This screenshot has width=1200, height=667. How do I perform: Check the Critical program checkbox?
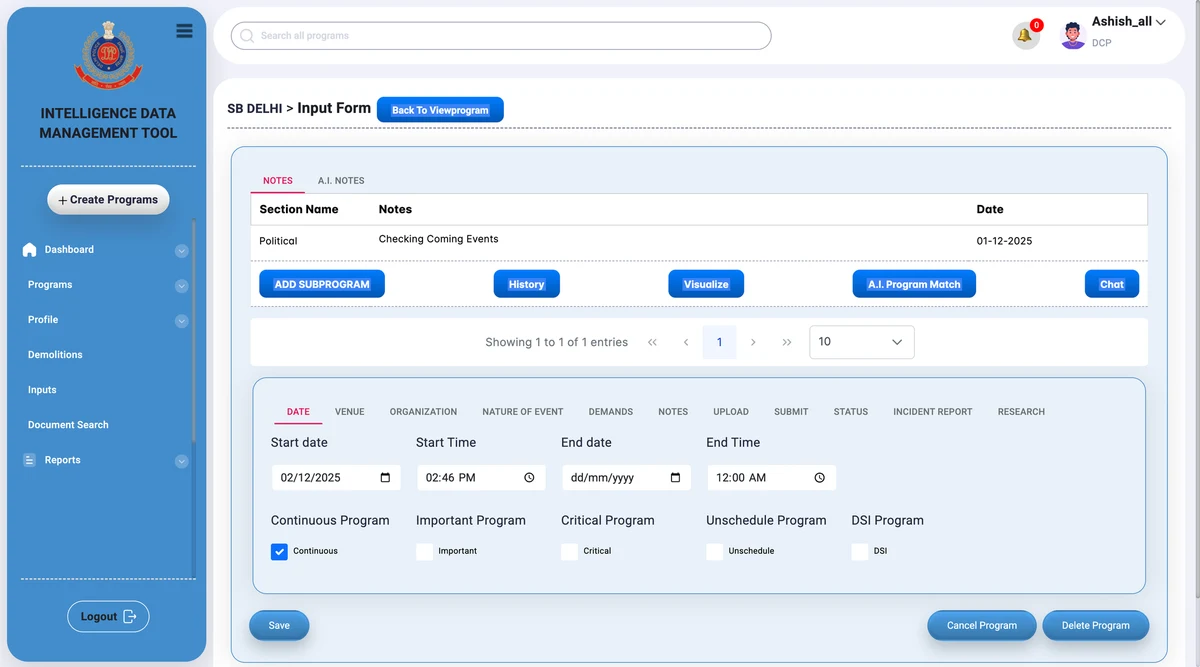[569, 551]
